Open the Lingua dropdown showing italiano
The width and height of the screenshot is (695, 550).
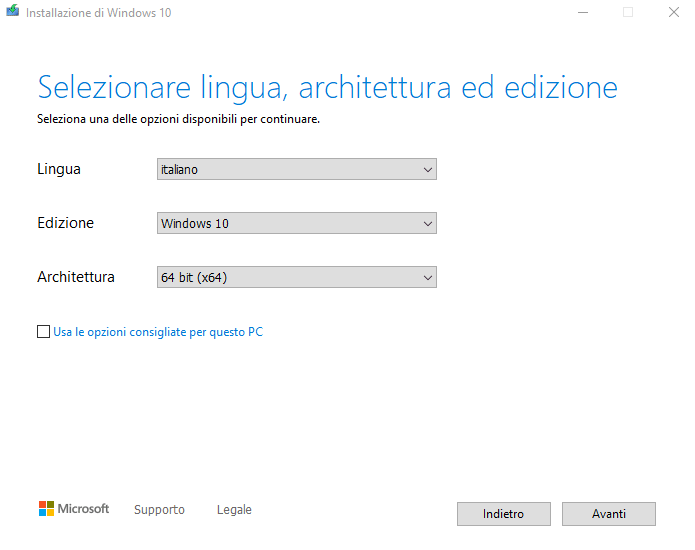coord(297,169)
